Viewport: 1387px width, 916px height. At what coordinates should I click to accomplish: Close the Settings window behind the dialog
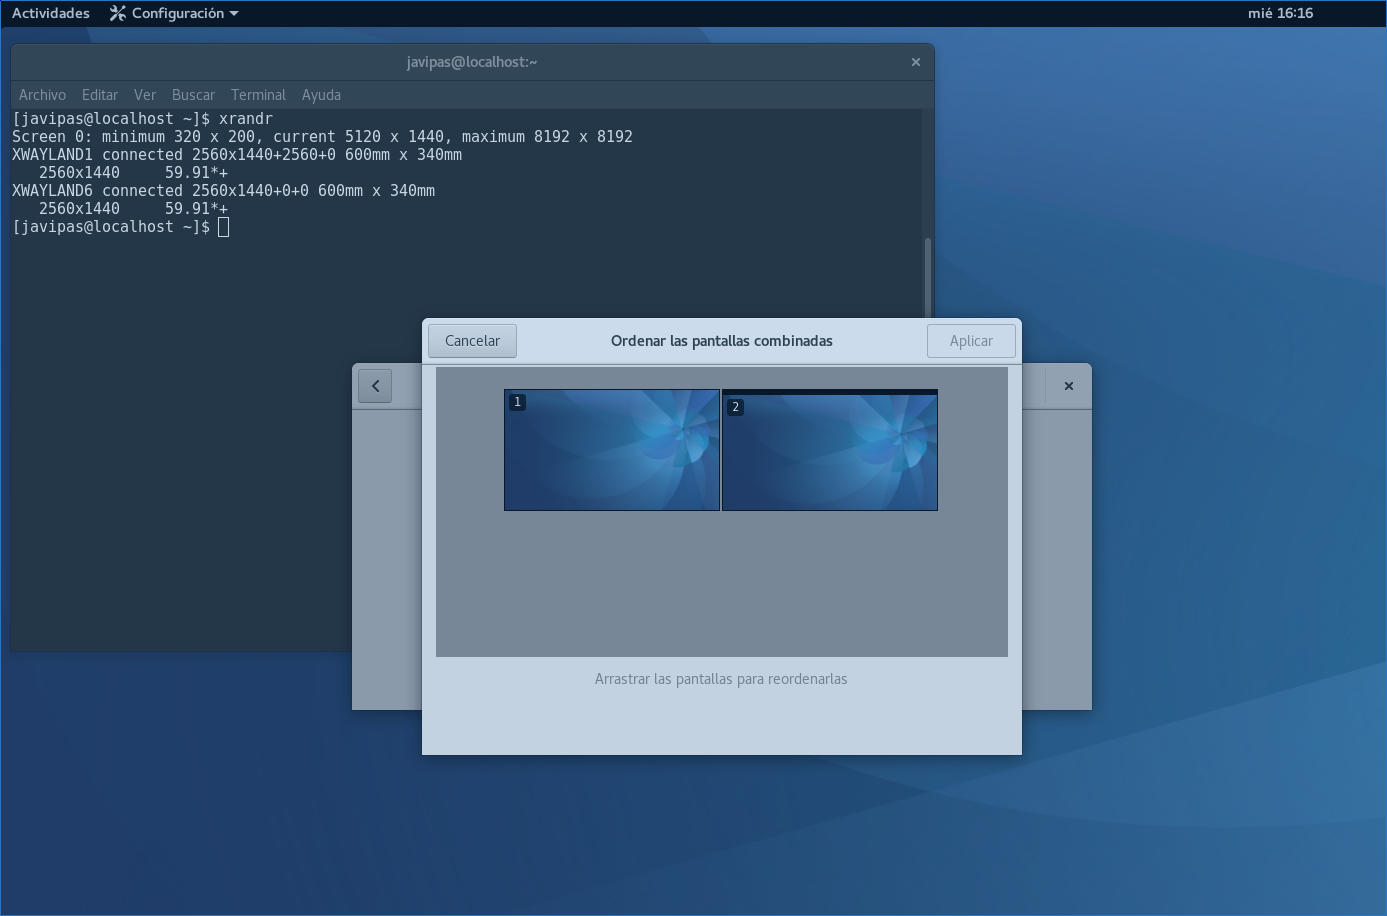point(1068,386)
